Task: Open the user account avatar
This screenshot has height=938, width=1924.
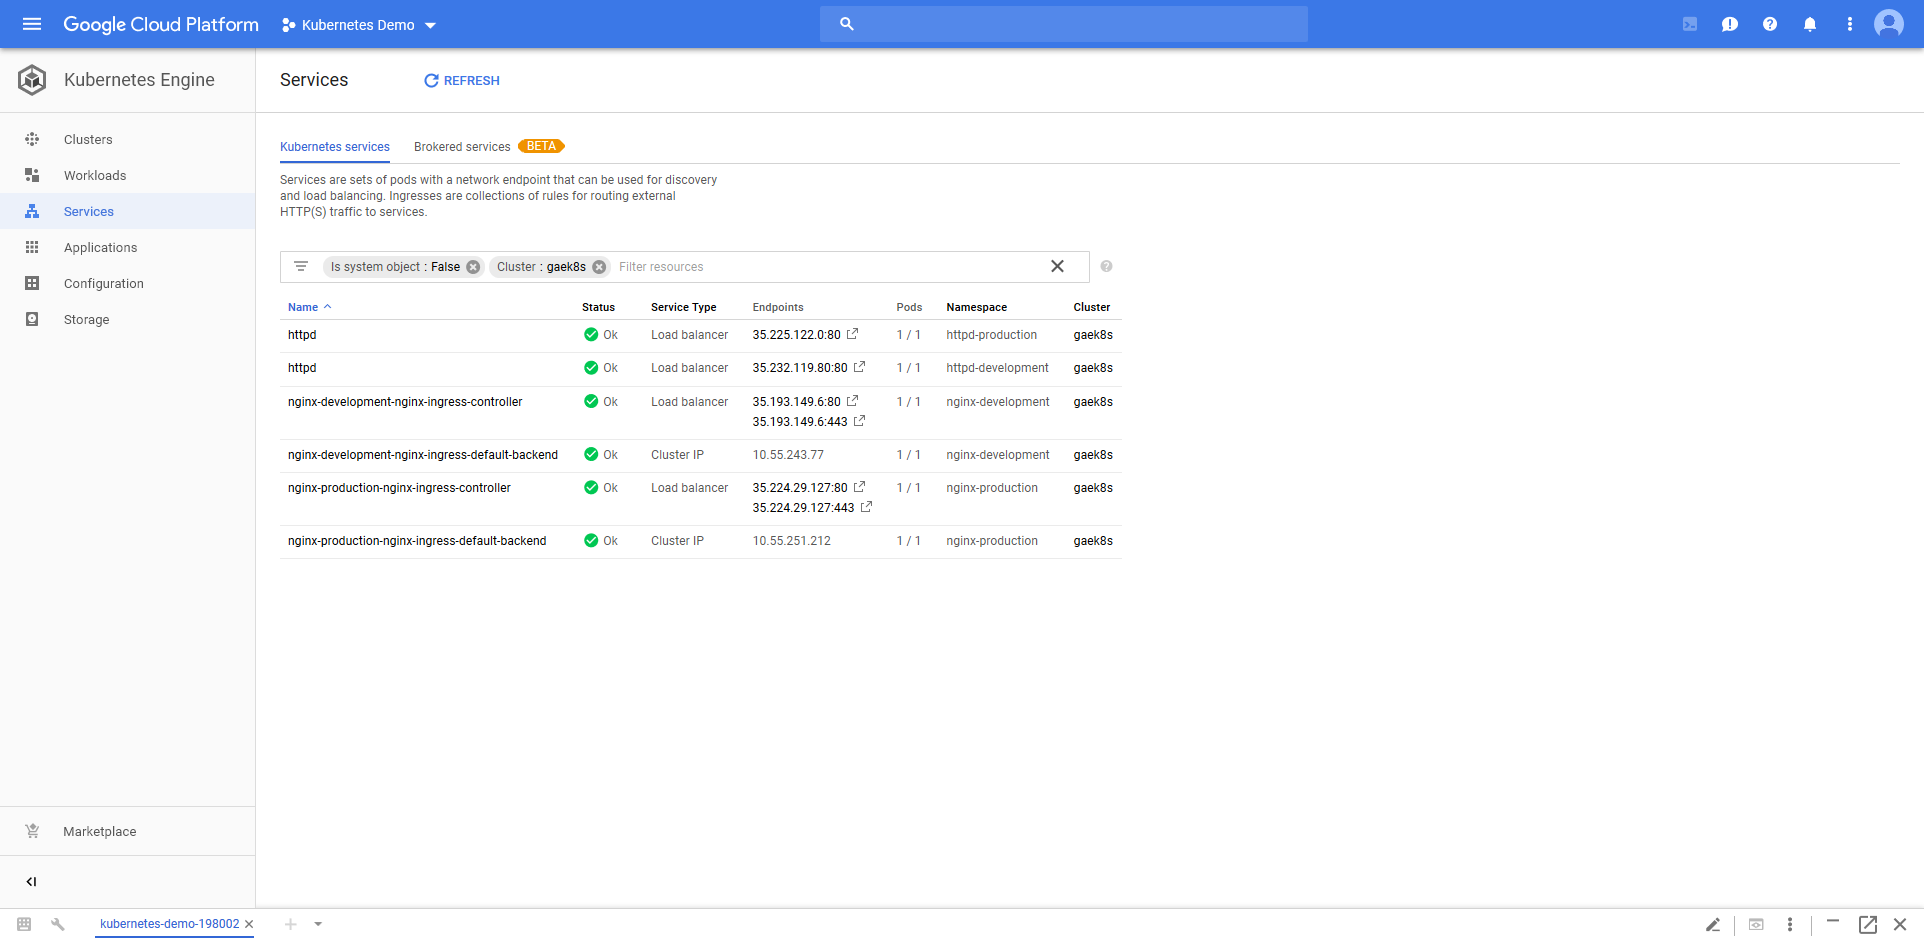Action: tap(1888, 24)
